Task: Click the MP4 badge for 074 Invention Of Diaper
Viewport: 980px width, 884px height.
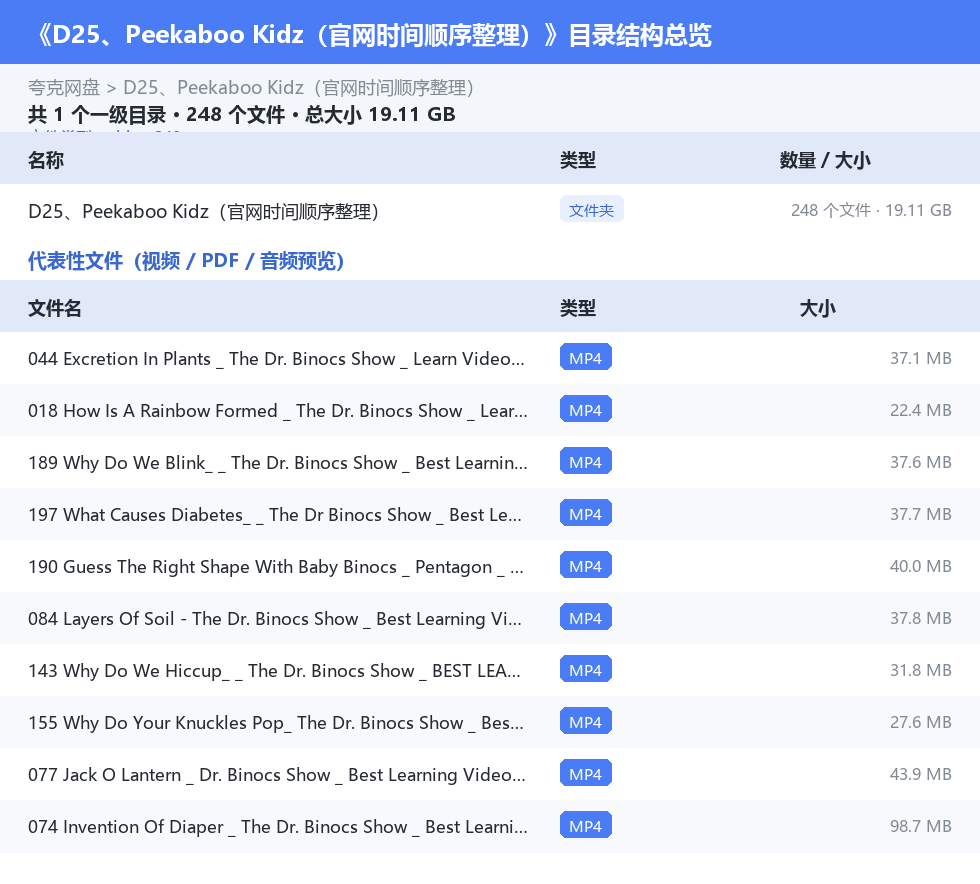Action: pyautogui.click(x=586, y=825)
